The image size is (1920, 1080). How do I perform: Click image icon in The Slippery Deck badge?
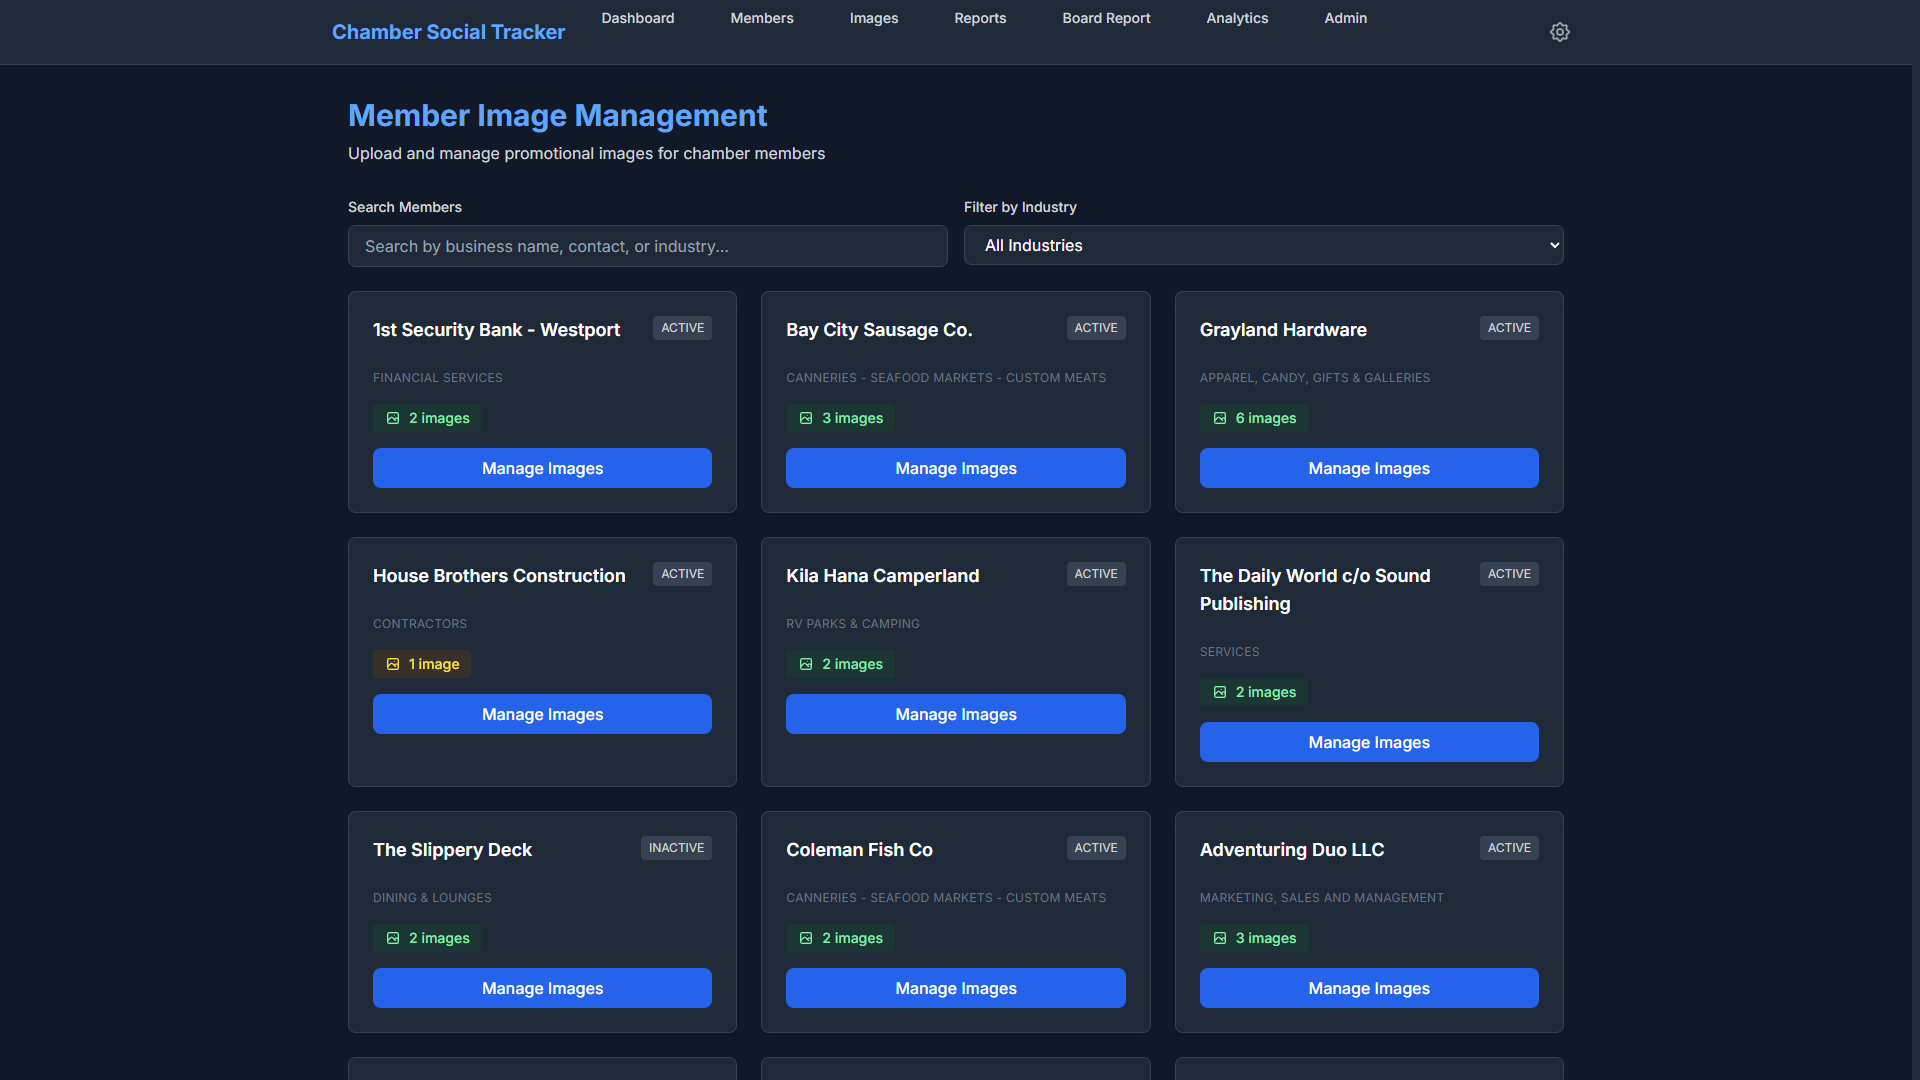(393, 938)
